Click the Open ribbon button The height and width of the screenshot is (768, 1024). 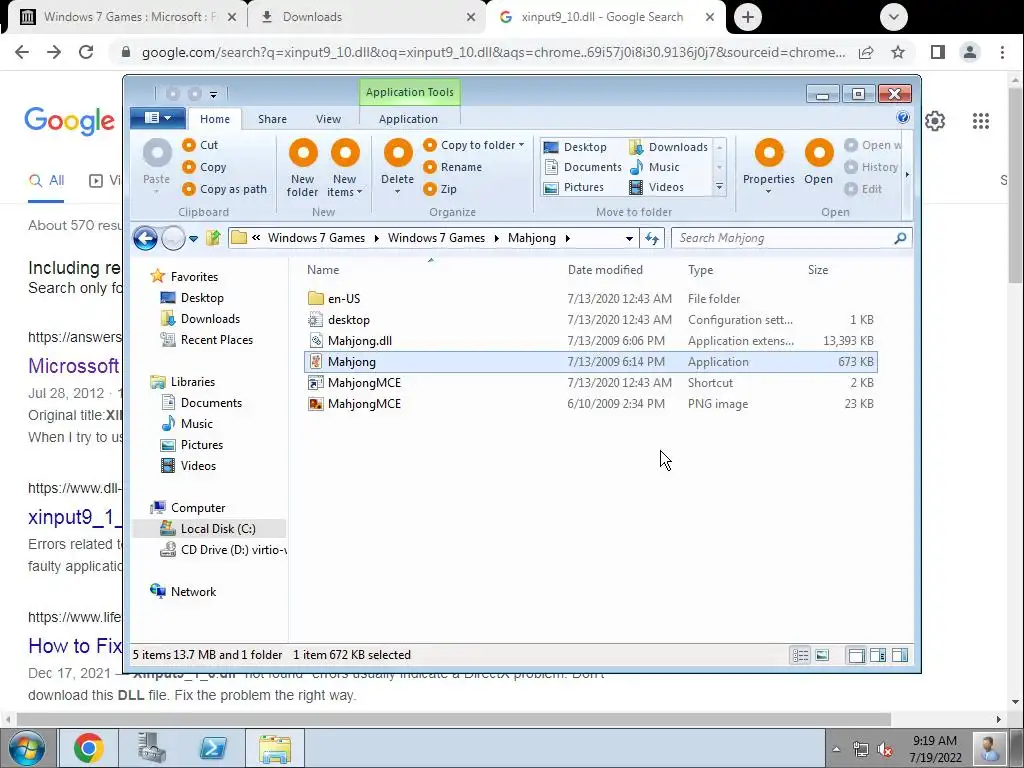click(x=818, y=162)
